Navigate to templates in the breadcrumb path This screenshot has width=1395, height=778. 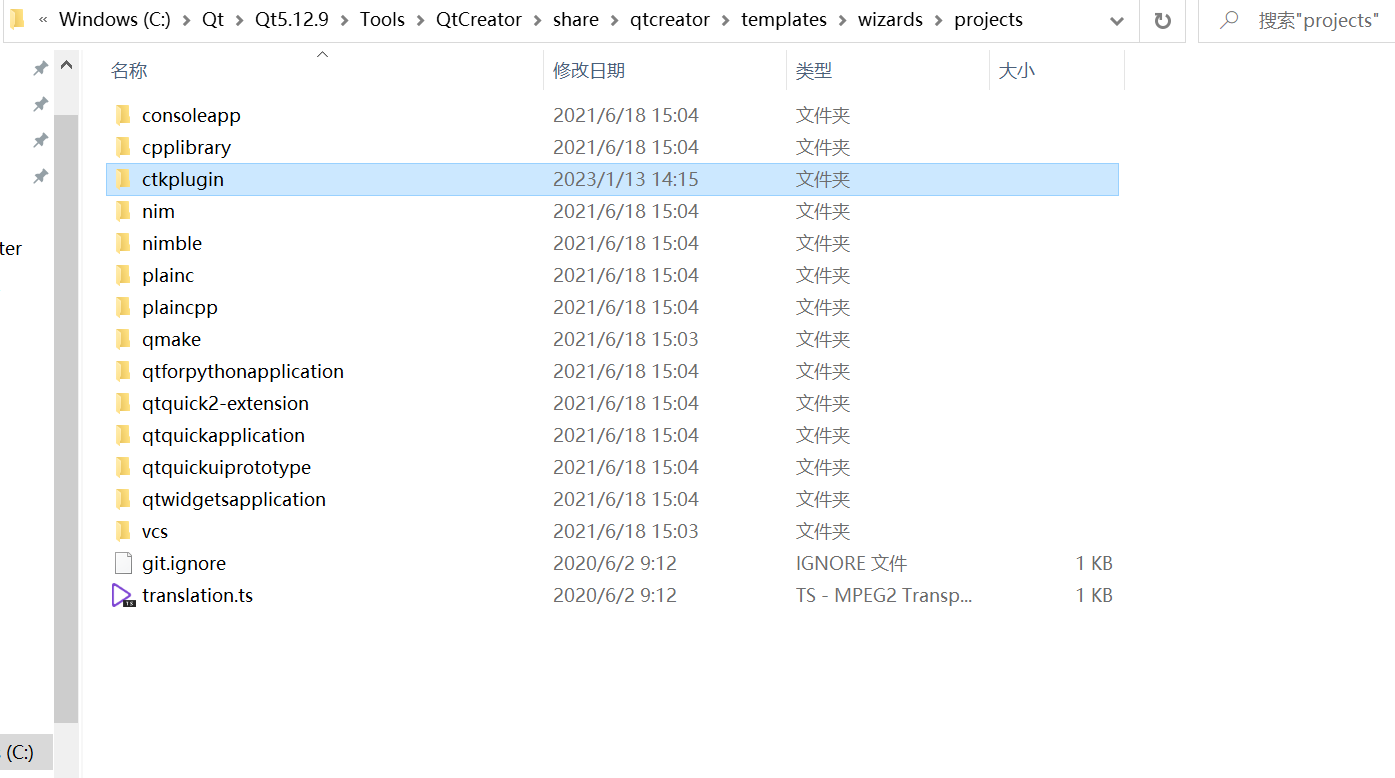[783, 19]
